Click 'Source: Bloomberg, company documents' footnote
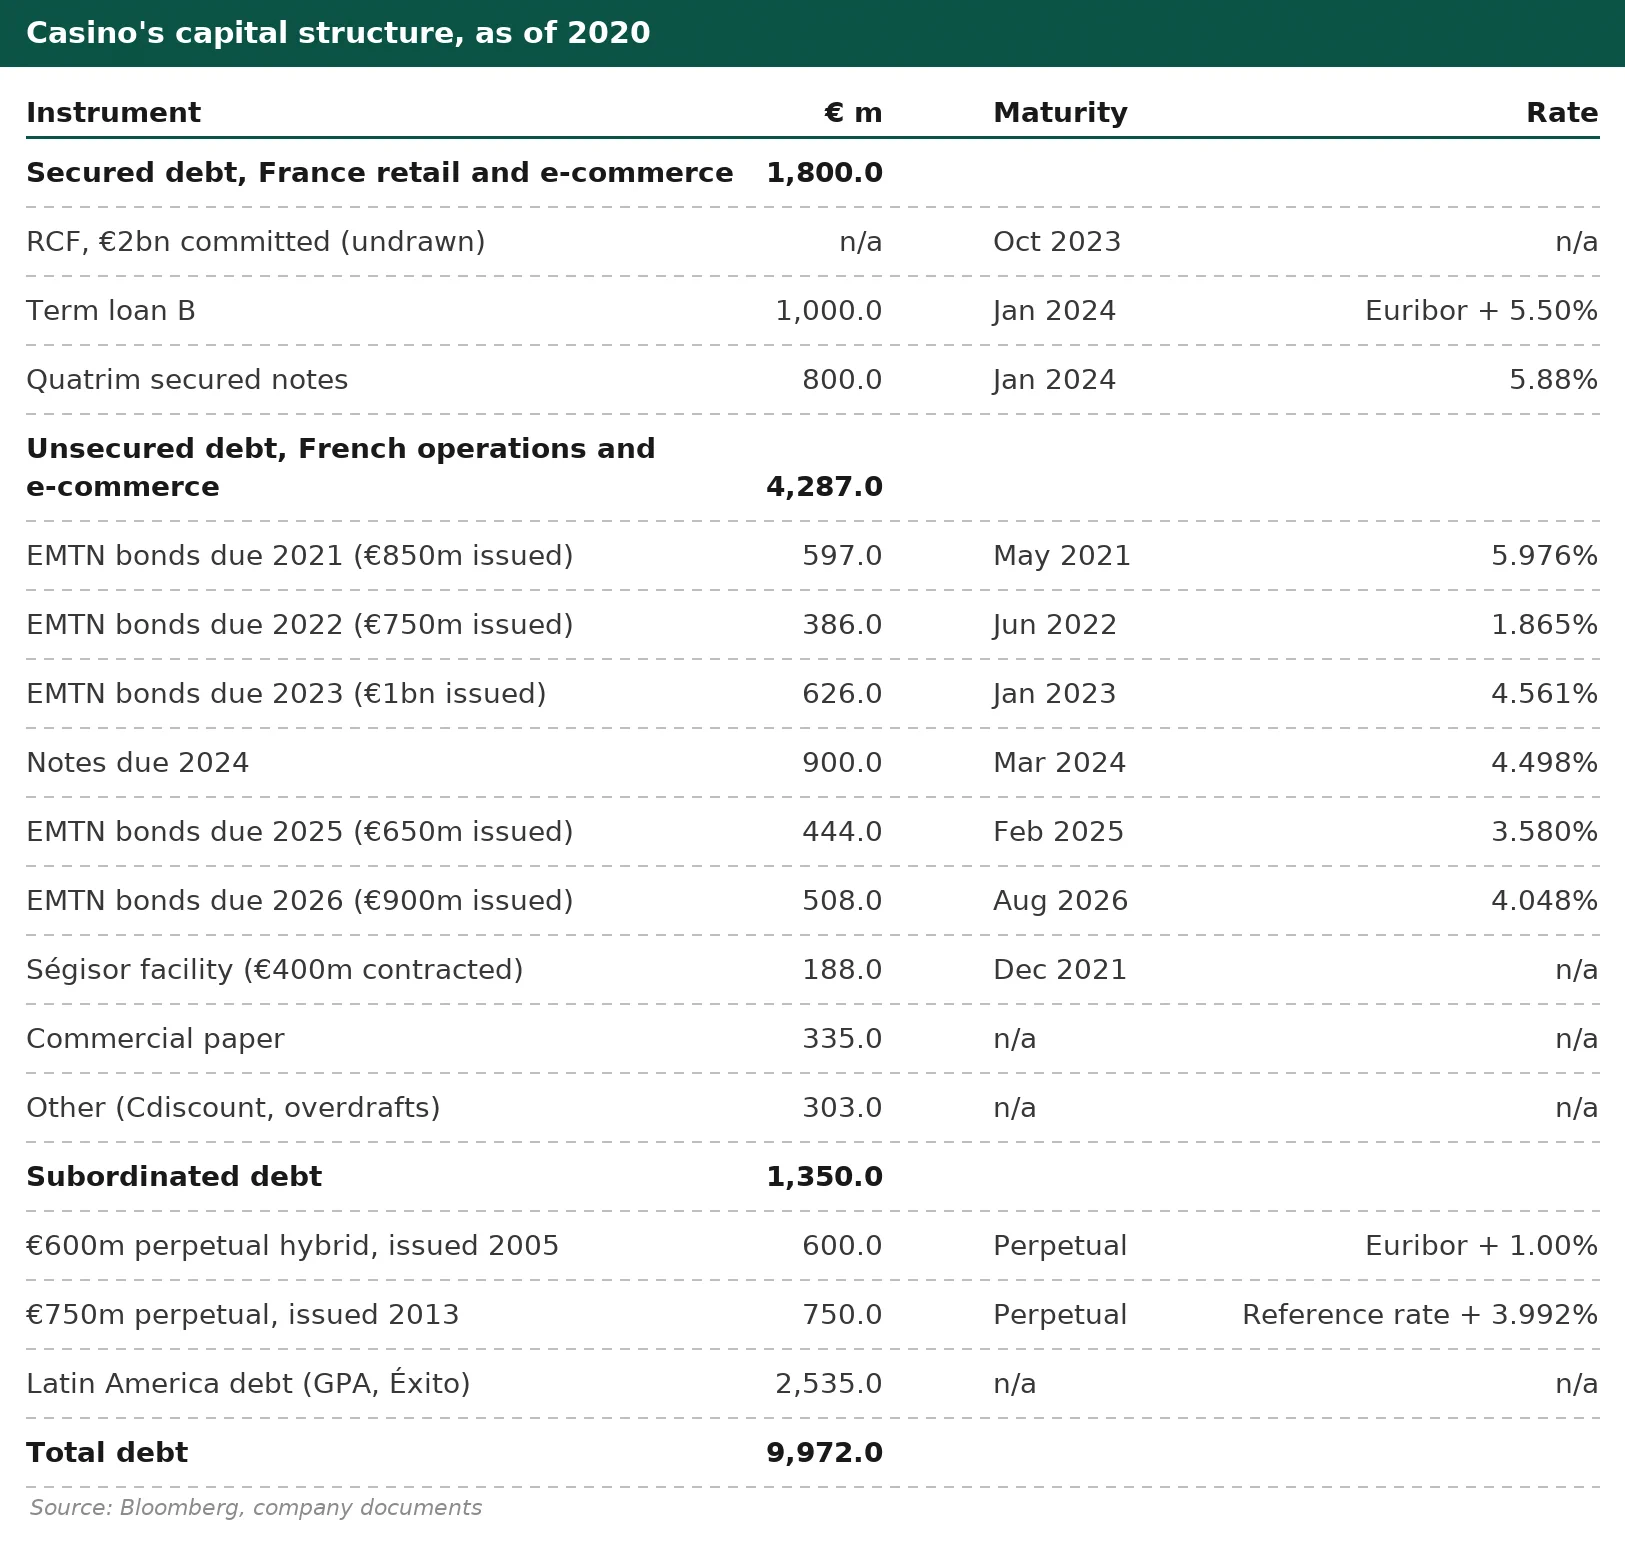This screenshot has height=1563, width=1625. tap(256, 1508)
